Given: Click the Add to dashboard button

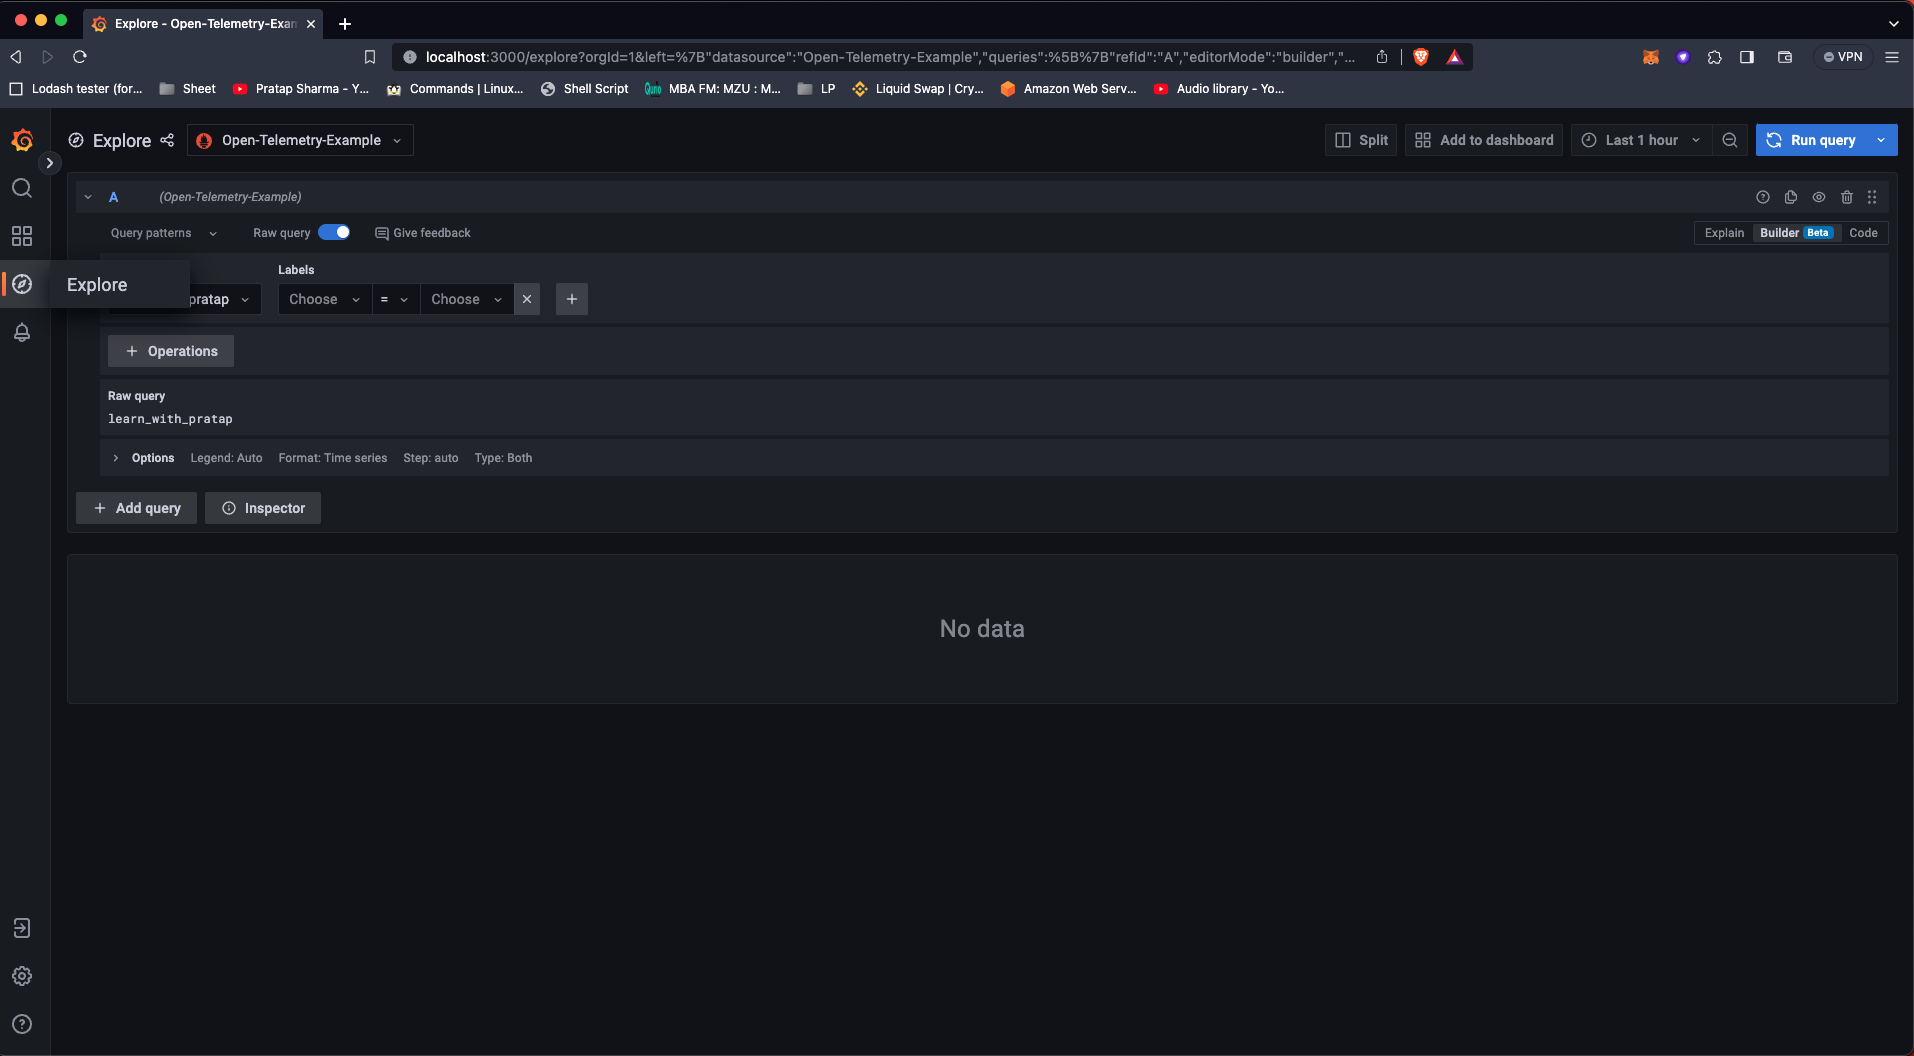Looking at the screenshot, I should pyautogui.click(x=1483, y=140).
